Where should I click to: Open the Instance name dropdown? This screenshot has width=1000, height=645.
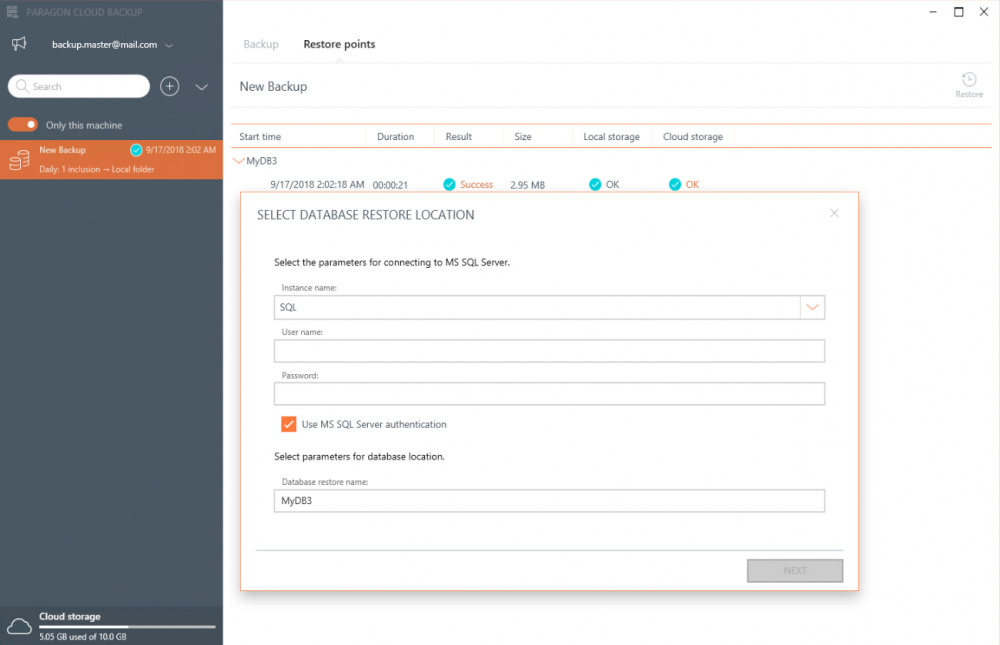[812, 307]
